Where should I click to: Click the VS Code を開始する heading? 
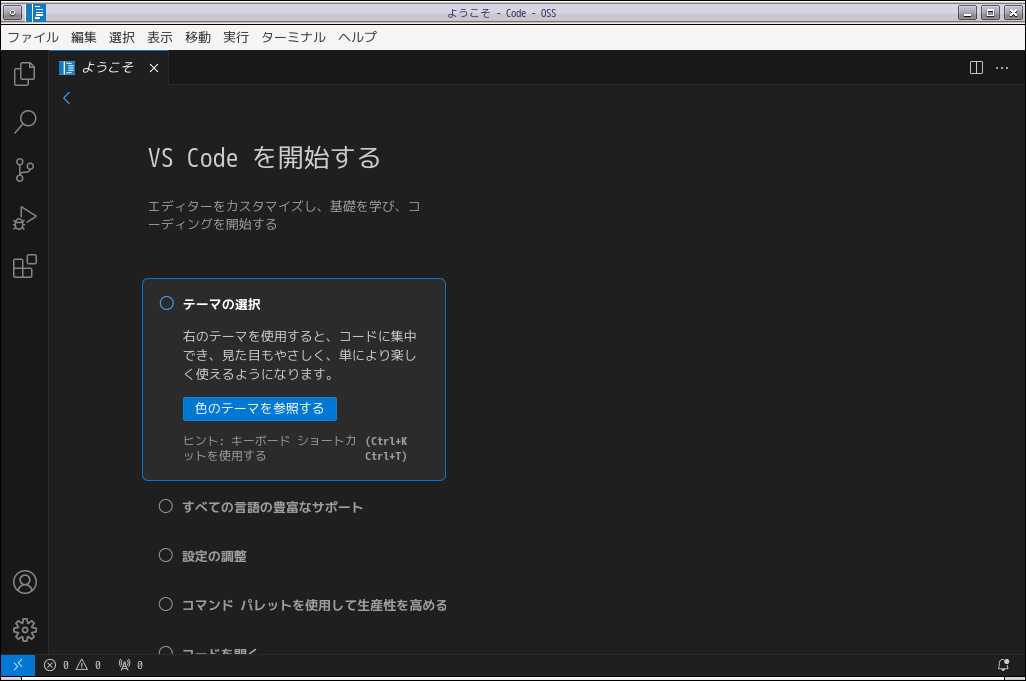click(264, 158)
